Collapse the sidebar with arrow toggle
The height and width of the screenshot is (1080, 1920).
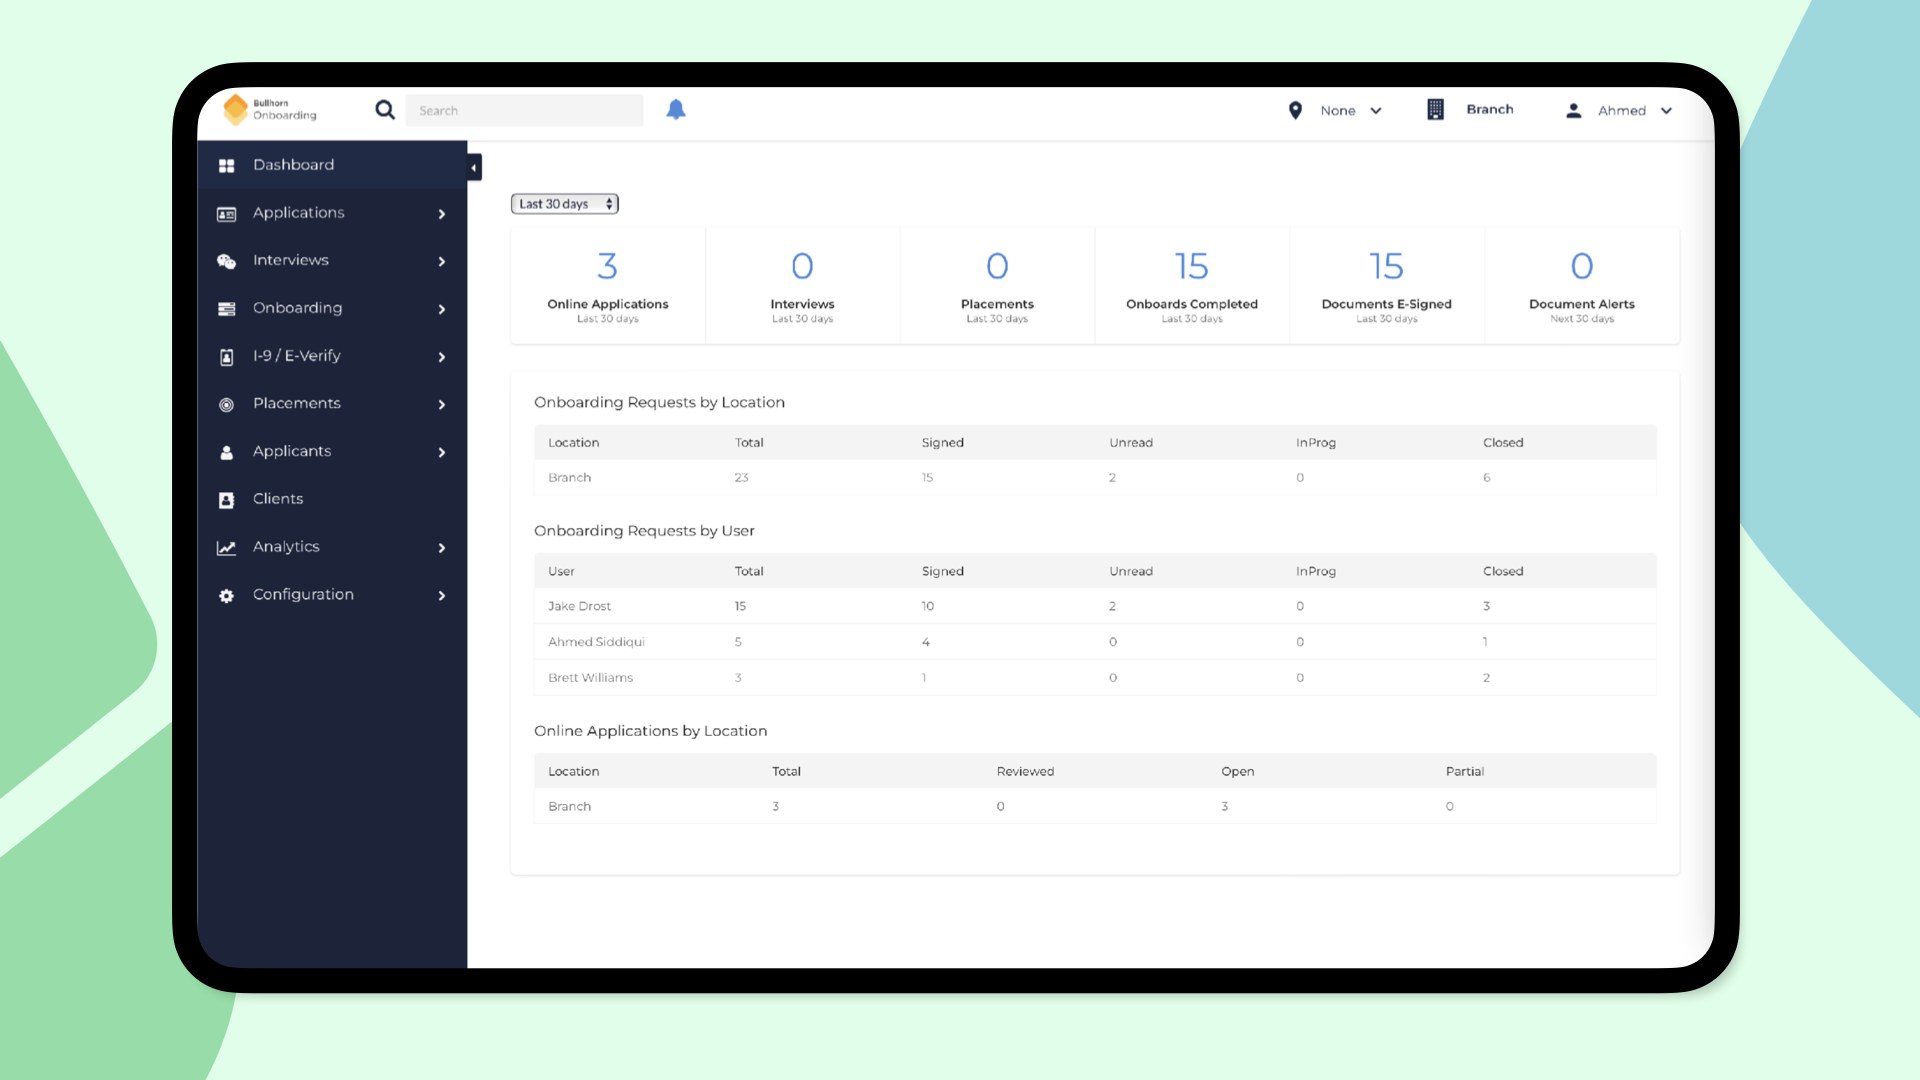click(x=474, y=167)
